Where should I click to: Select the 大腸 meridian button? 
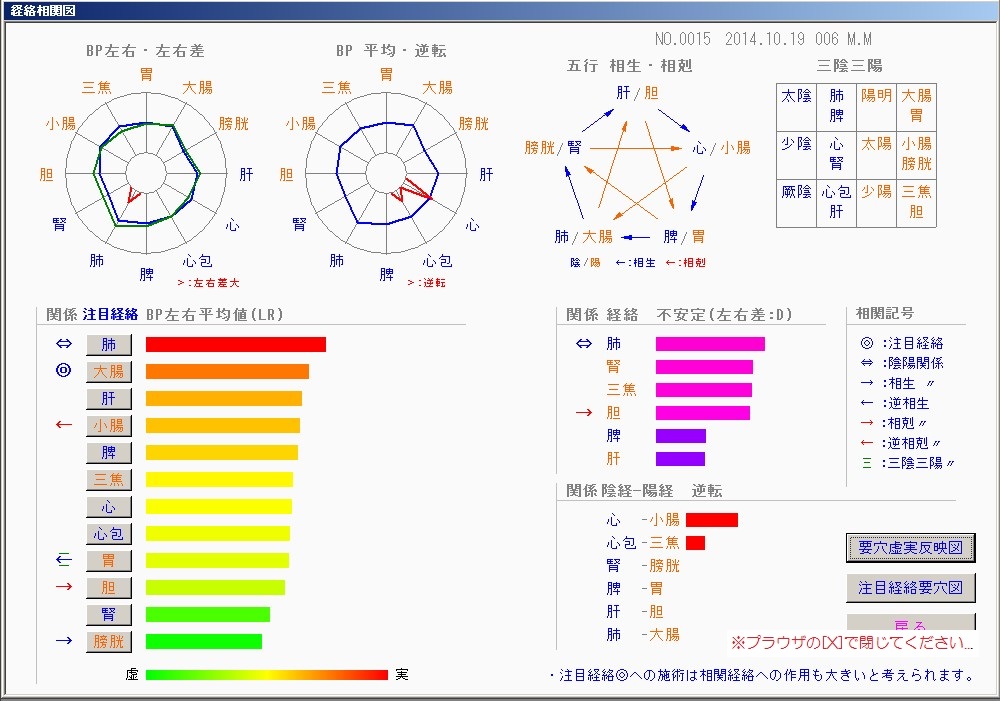(109, 372)
